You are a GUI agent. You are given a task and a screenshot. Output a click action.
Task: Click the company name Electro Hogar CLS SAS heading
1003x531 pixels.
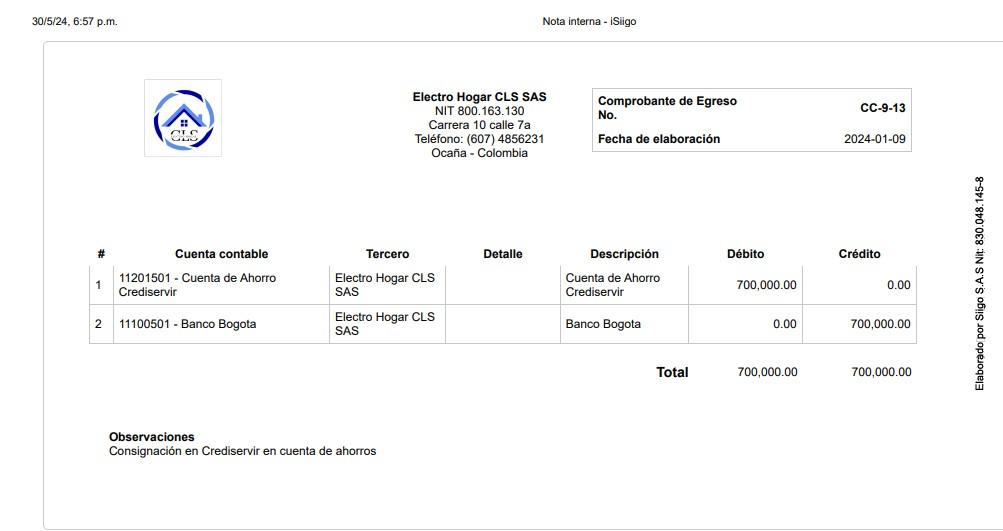[479, 97]
